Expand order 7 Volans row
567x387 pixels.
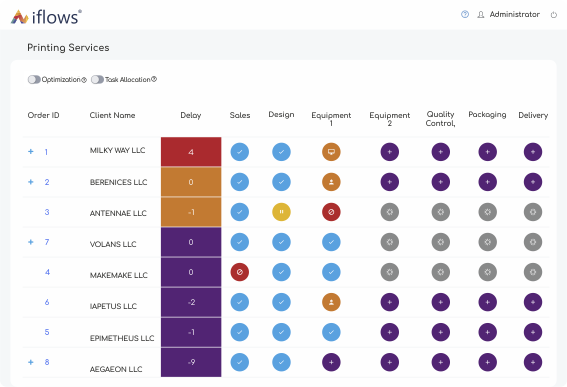[31, 242]
